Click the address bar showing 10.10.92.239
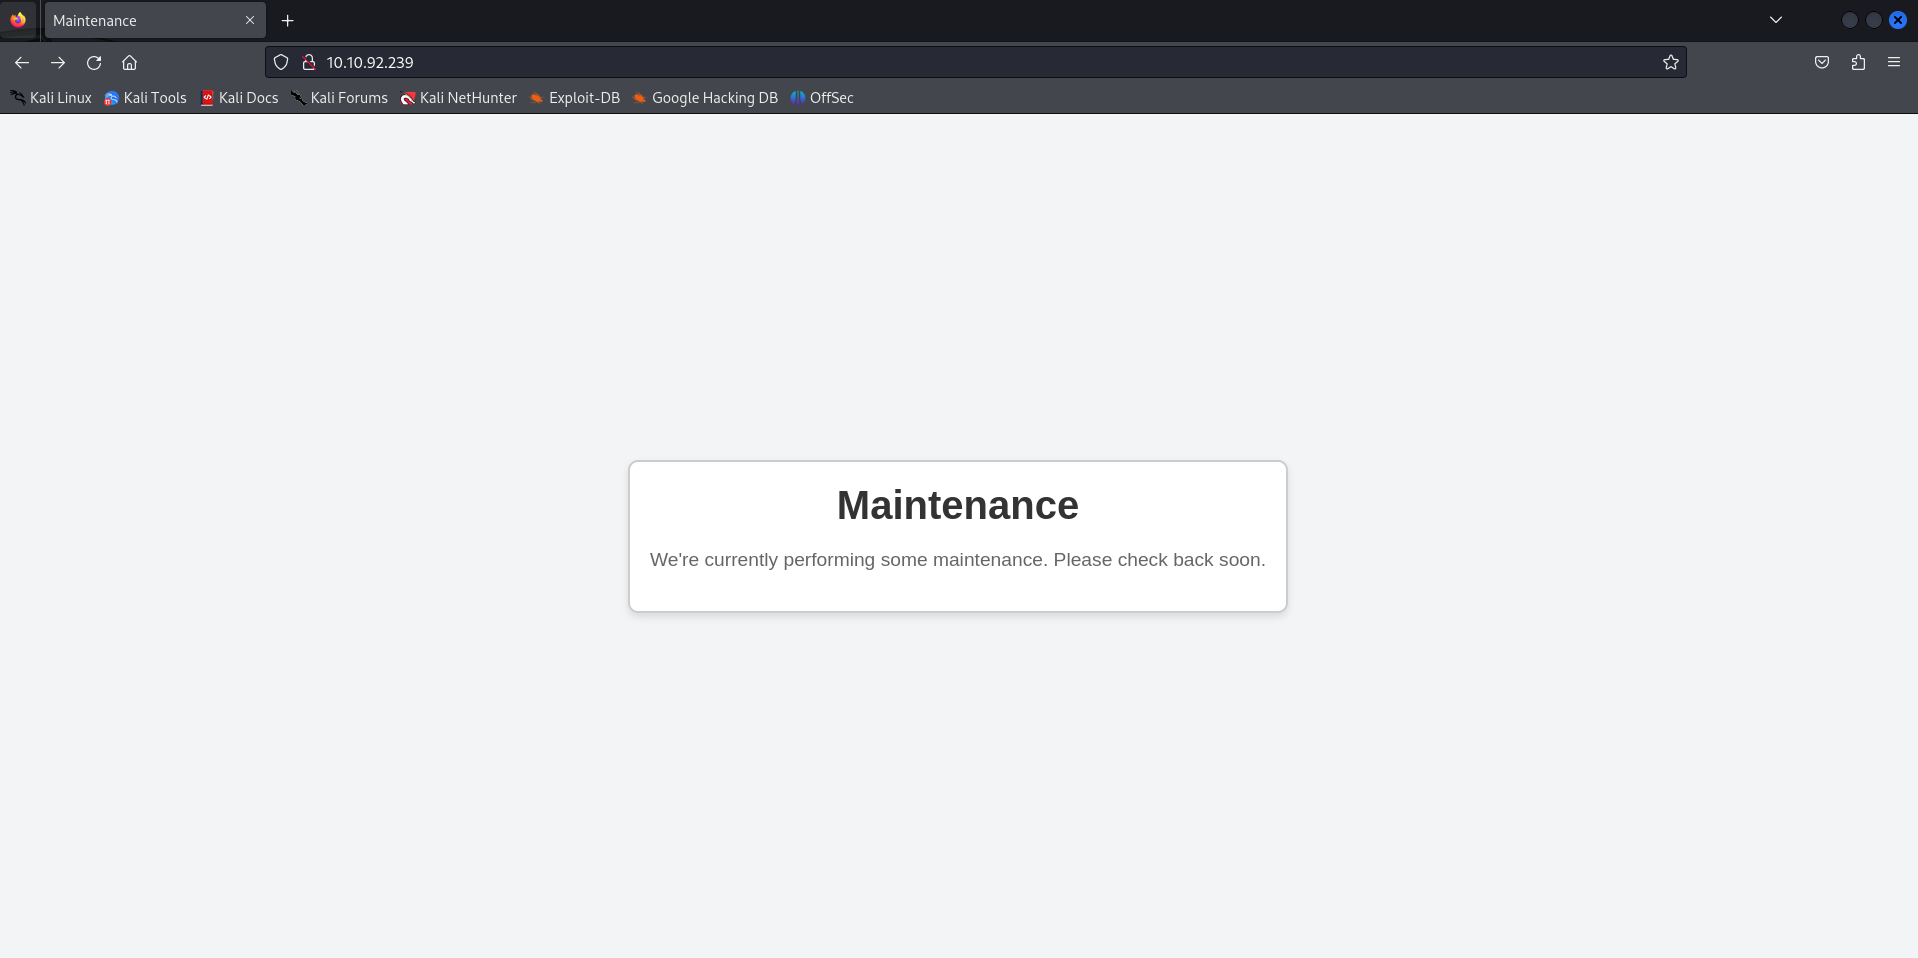Viewport: 1918px width, 958px height. pyautogui.click(x=975, y=62)
